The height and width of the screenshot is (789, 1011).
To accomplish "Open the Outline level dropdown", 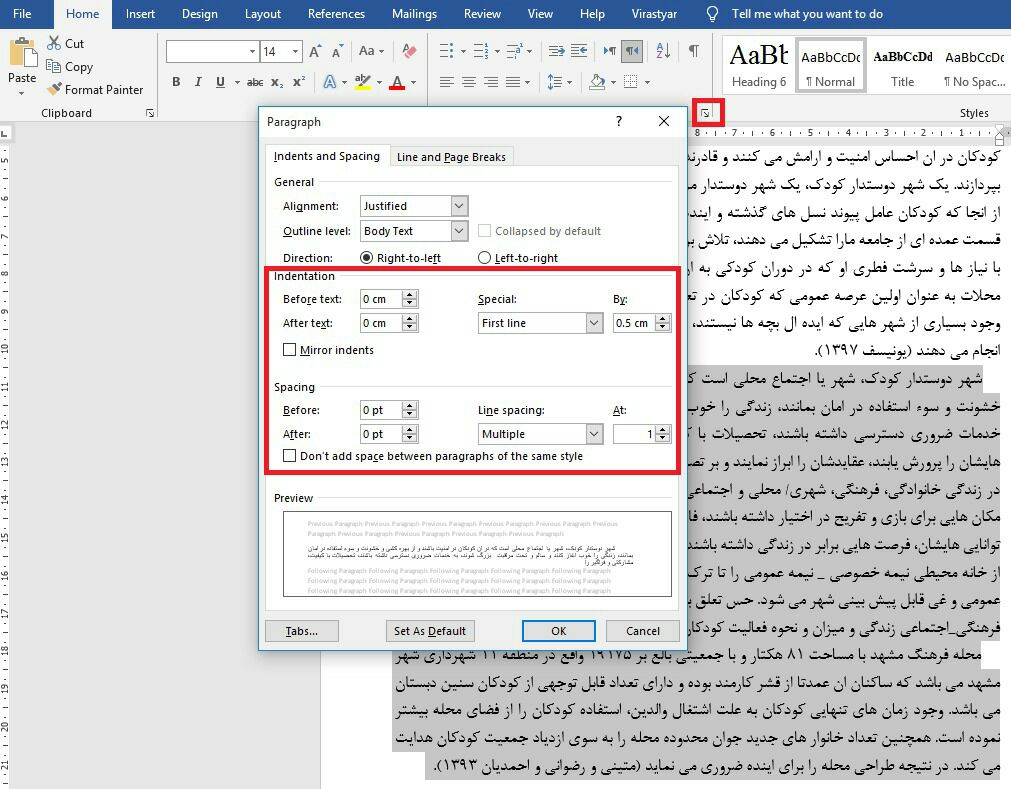I will click(458, 231).
